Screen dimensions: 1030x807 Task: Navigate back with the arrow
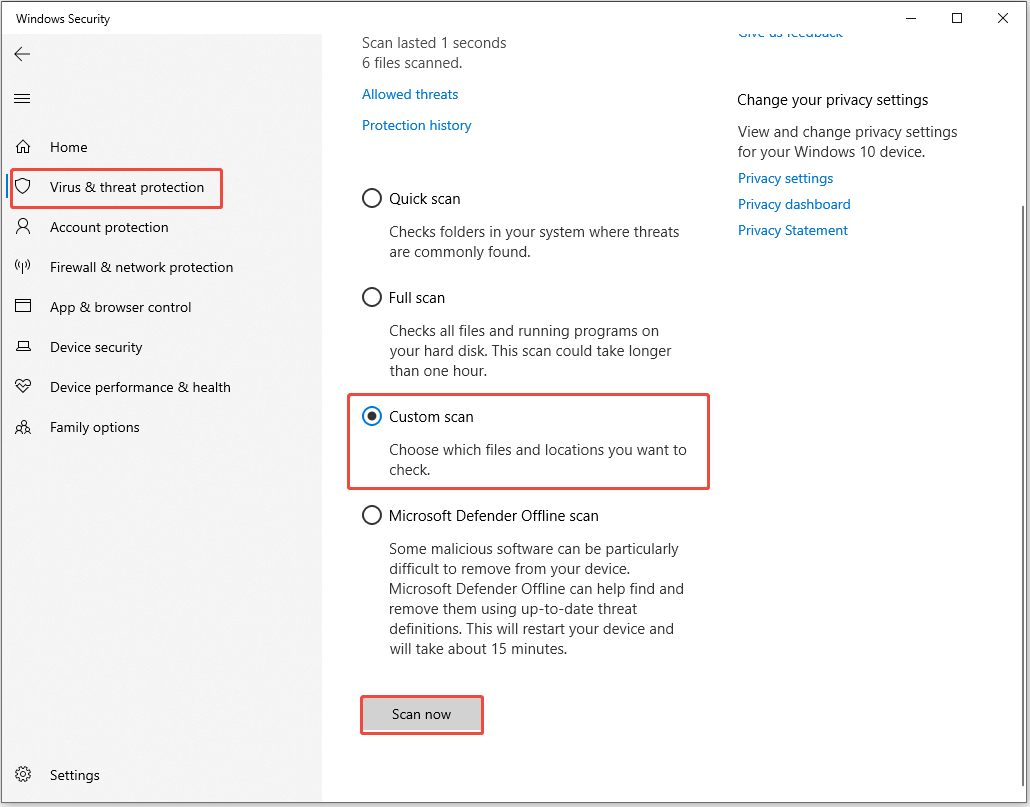[x=22, y=54]
